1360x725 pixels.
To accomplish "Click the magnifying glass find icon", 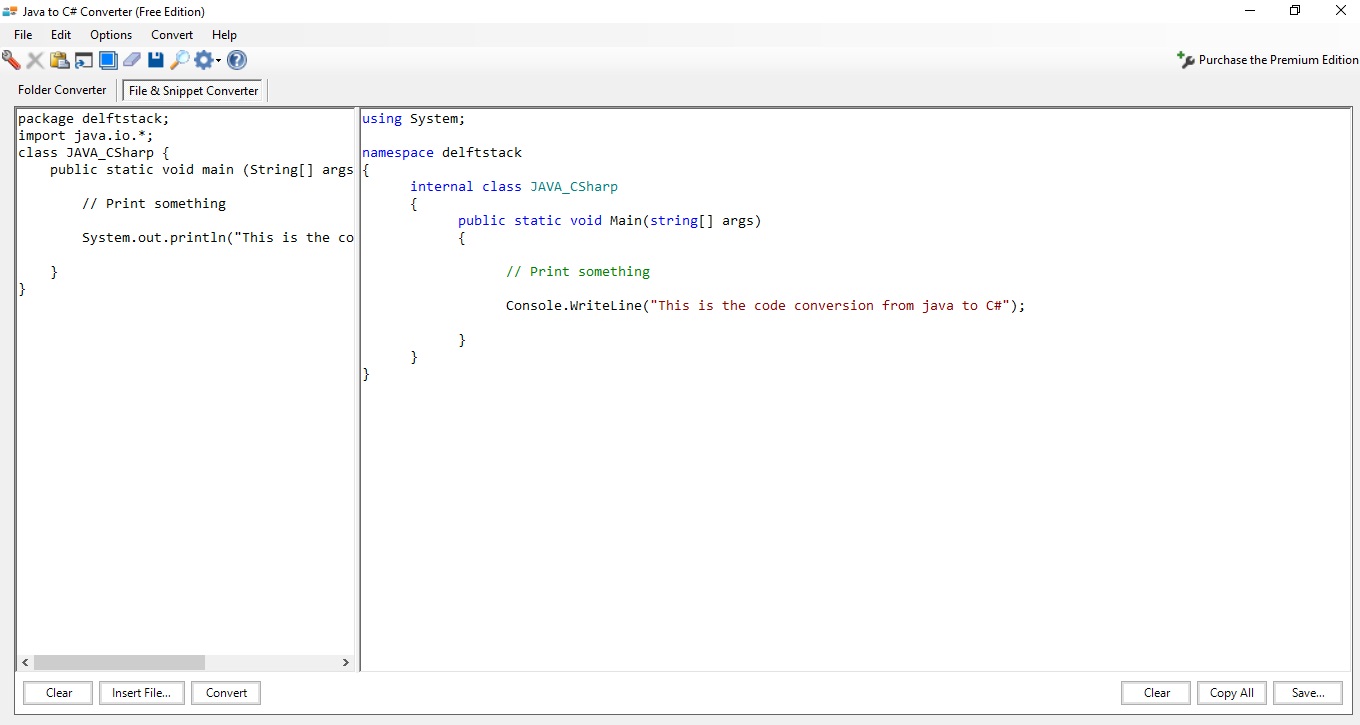I will 180,60.
